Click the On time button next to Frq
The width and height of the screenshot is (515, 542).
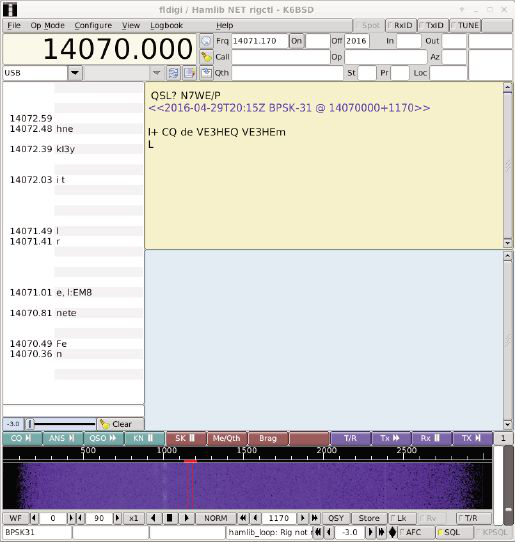[x=297, y=41]
